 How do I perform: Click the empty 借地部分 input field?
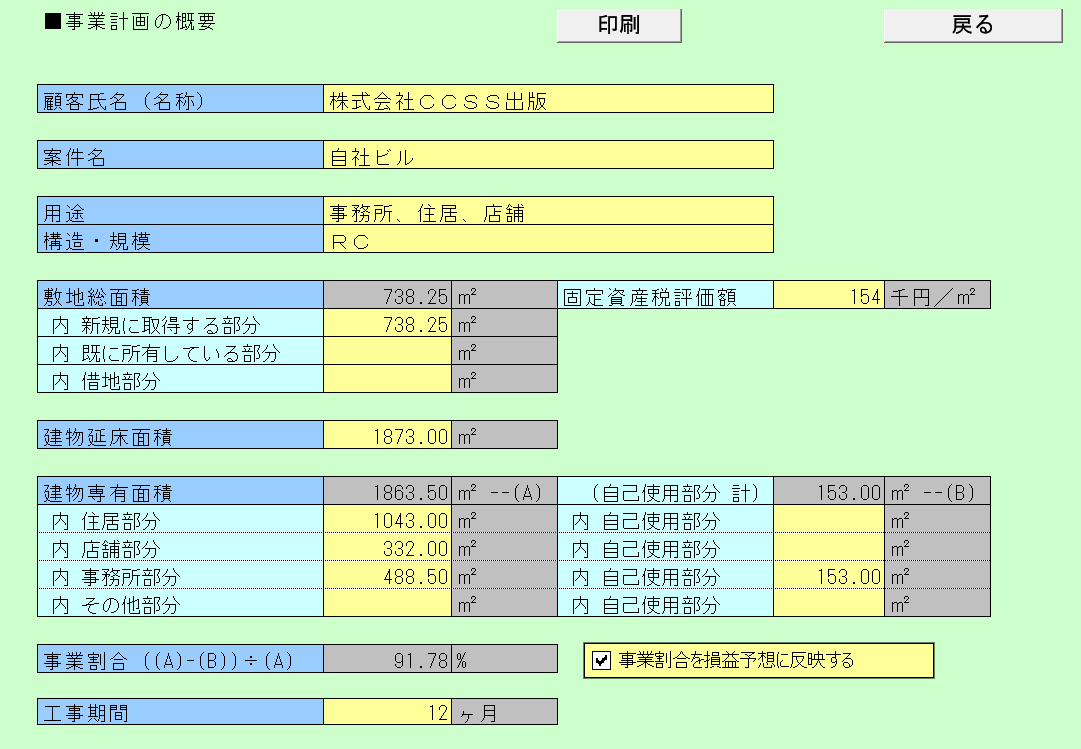[x=387, y=380]
